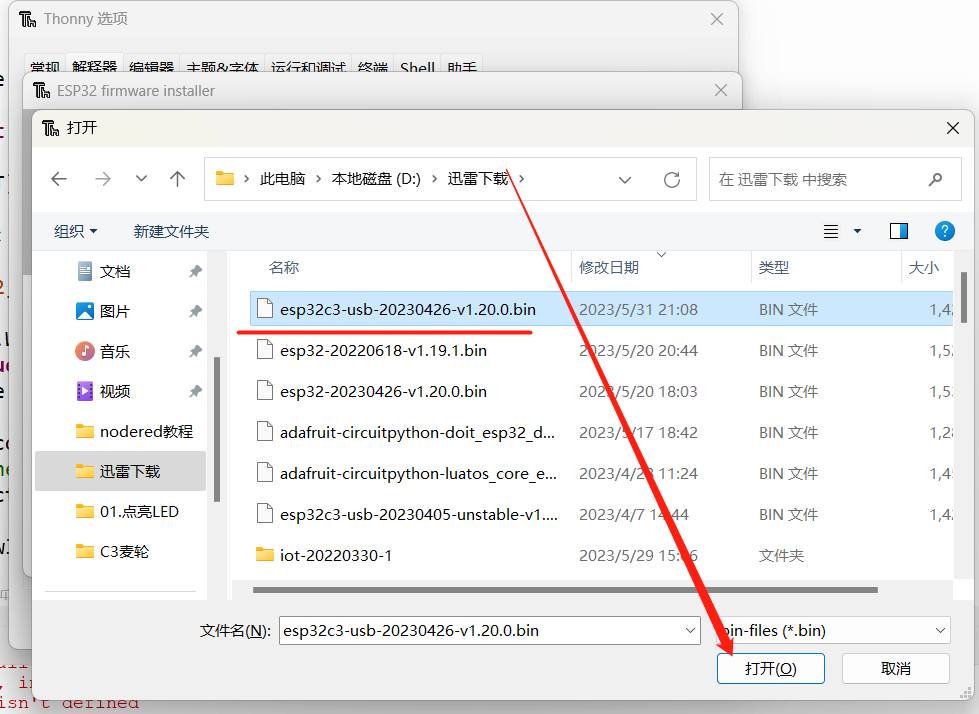This screenshot has width=979, height=714.
Task: Expand the chevron after 此电脑 in path
Action: click(x=318, y=179)
